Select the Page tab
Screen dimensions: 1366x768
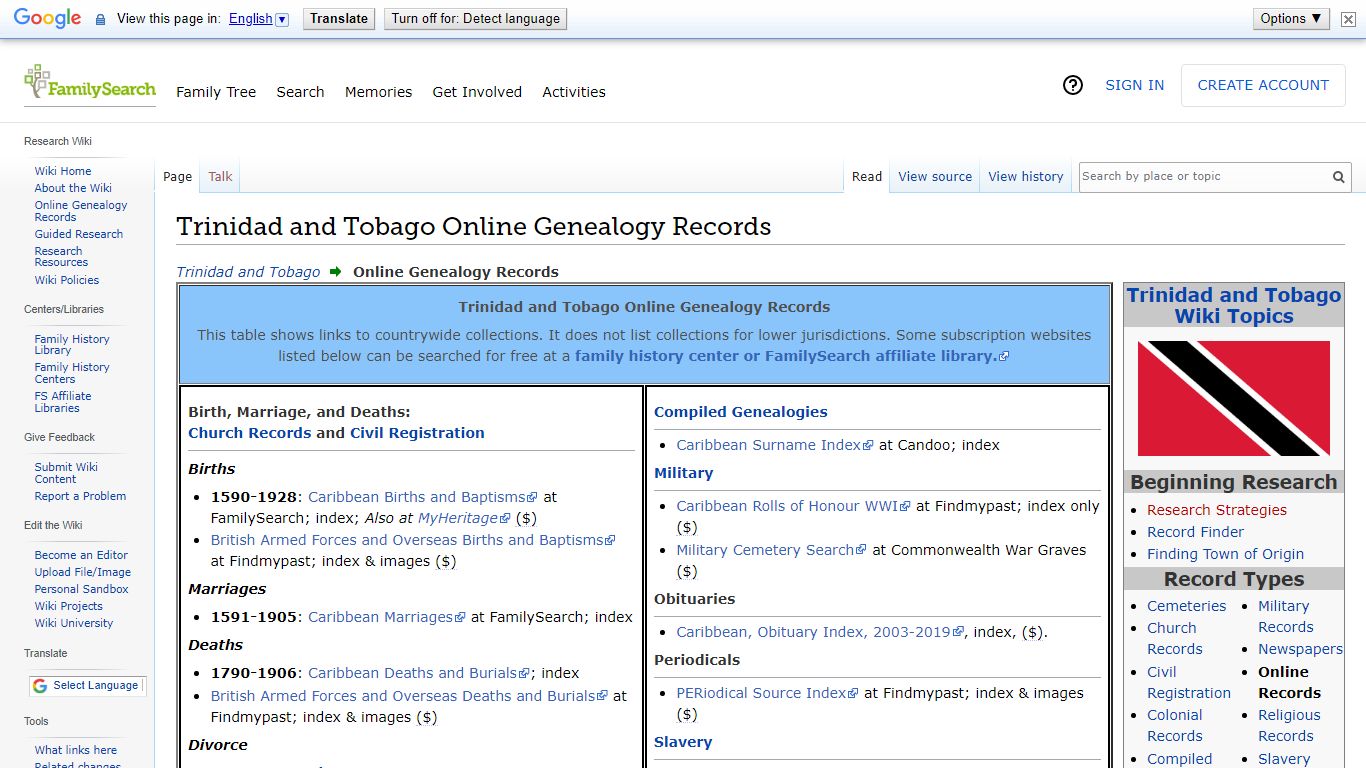point(177,177)
